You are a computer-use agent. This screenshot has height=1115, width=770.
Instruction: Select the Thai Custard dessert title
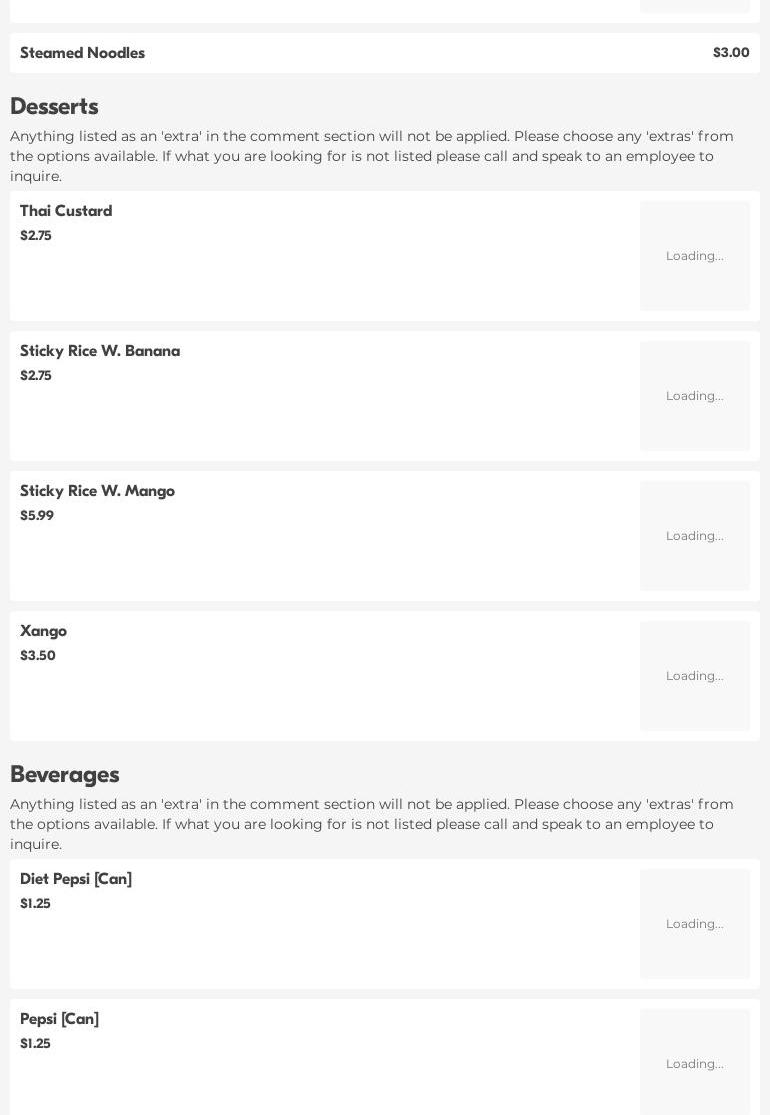[66, 211]
